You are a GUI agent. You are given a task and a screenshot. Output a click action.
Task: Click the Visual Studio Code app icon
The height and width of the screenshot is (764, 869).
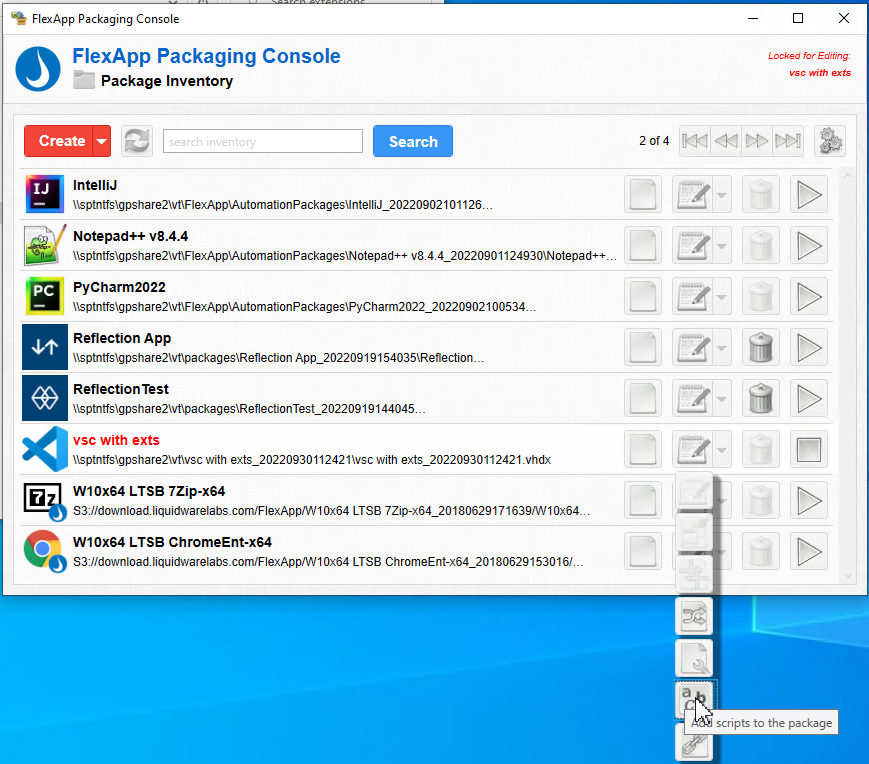point(45,449)
